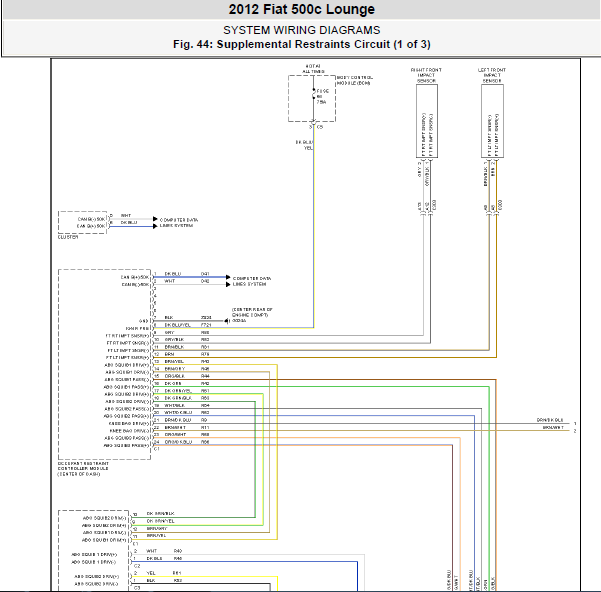Click the 'SYSTEM WIRING DIAGRAMS' heading

[x=302, y=30]
